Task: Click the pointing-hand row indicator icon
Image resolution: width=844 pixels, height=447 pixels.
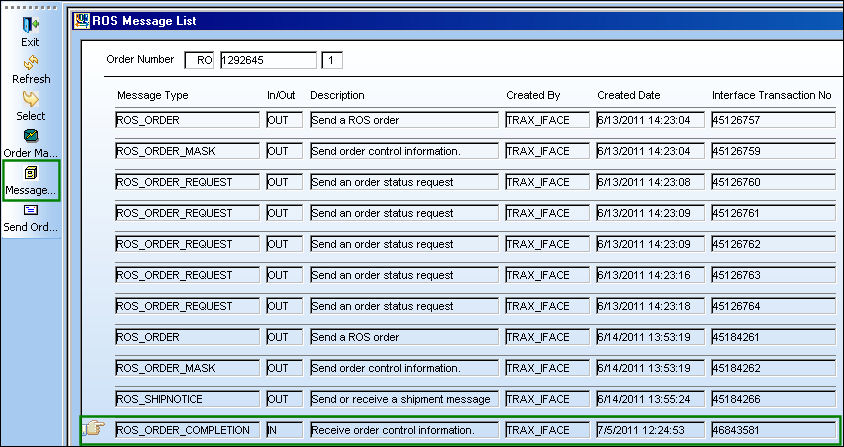Action: coord(94,429)
